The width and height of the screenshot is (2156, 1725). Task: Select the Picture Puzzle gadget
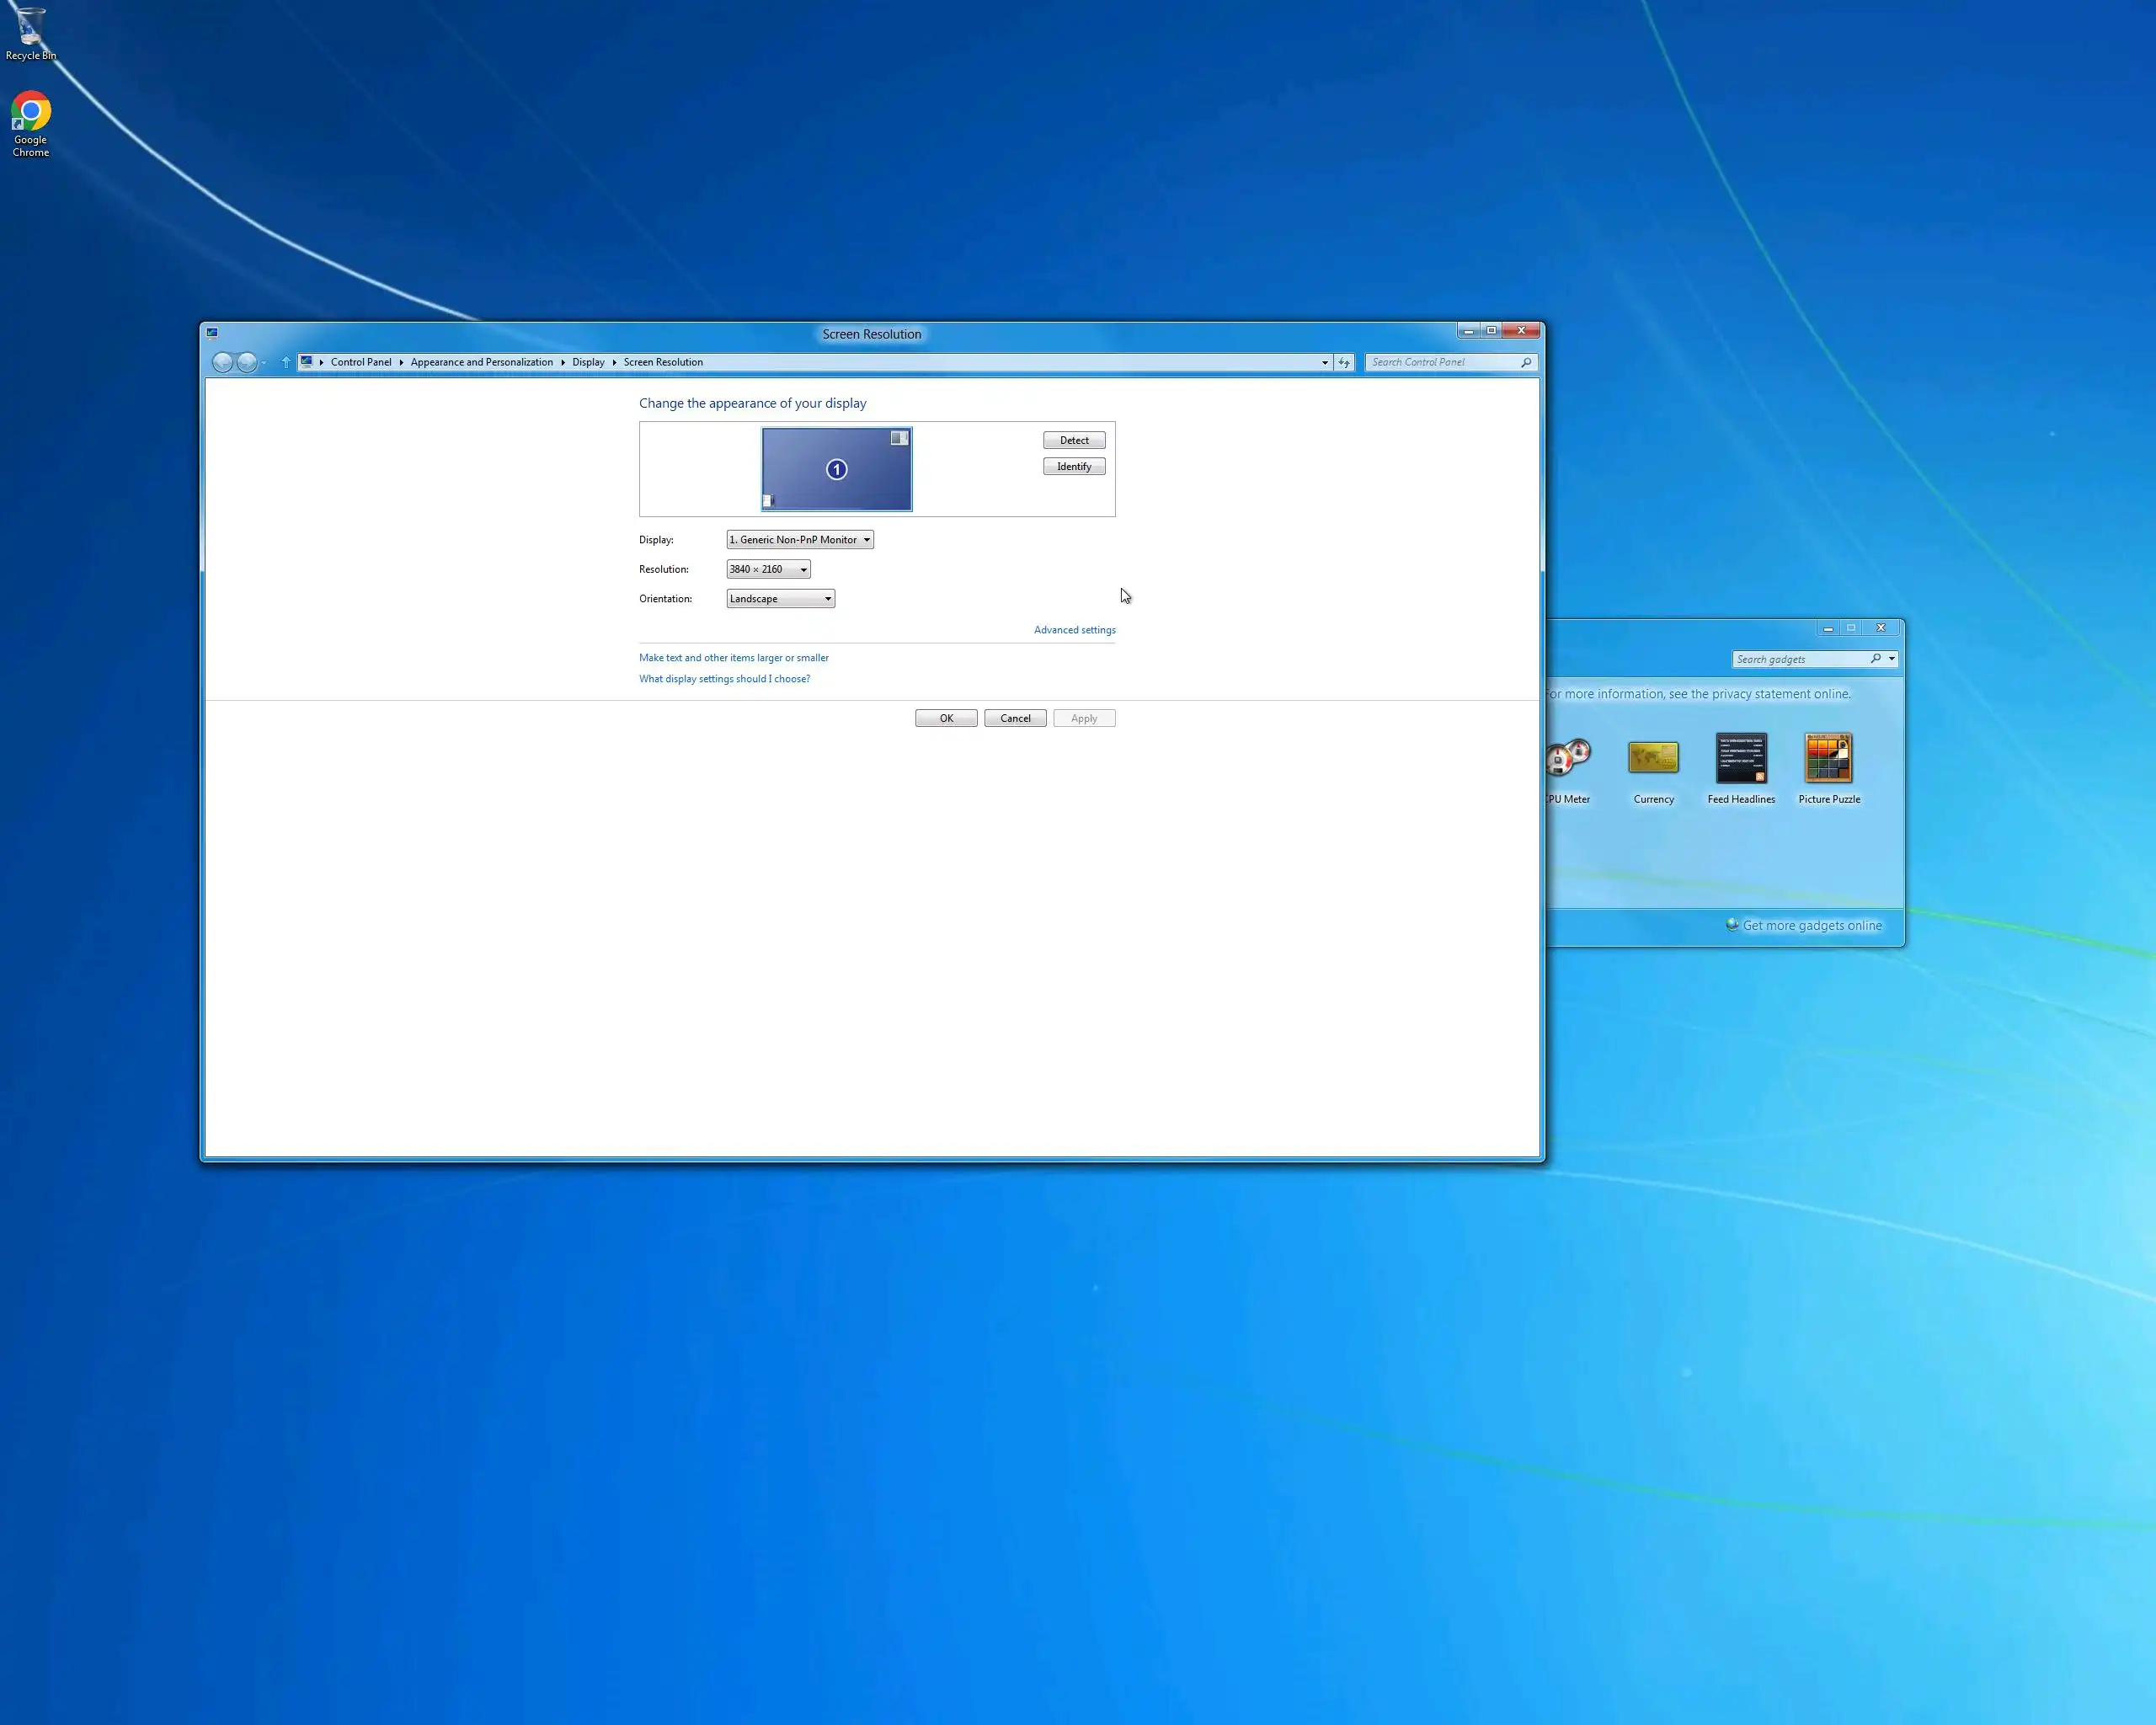click(x=1828, y=759)
